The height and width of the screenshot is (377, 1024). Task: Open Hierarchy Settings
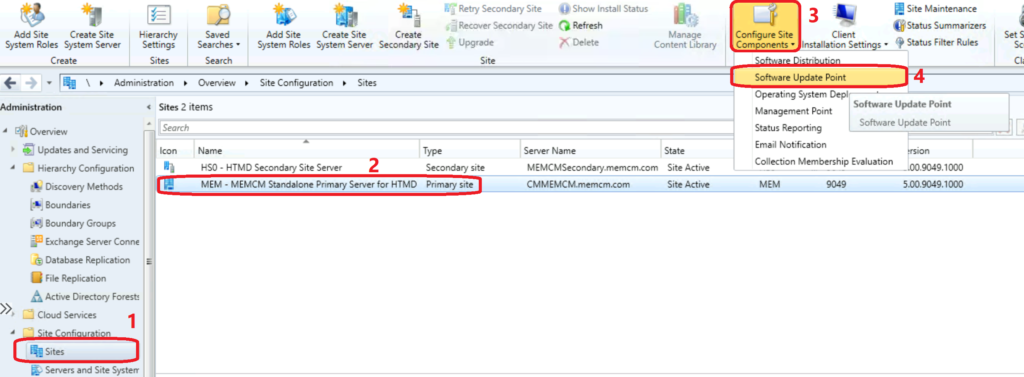click(159, 26)
